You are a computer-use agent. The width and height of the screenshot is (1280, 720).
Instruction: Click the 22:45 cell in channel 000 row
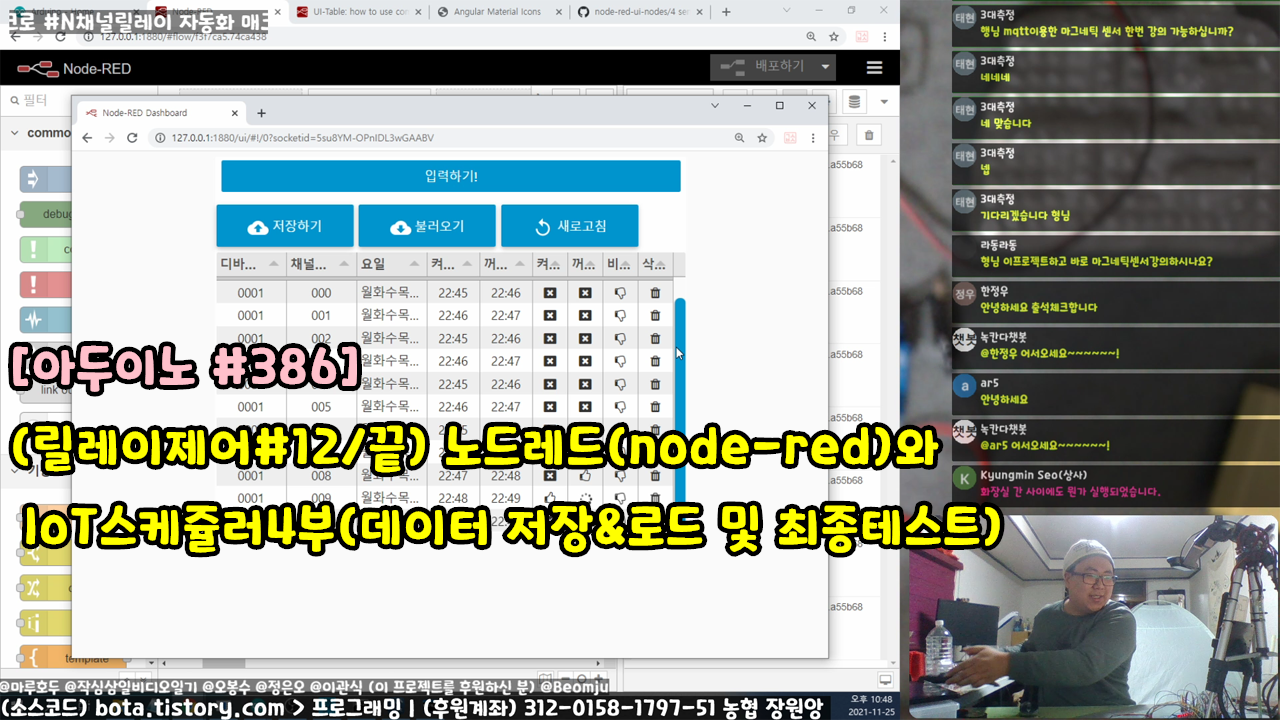(453, 293)
